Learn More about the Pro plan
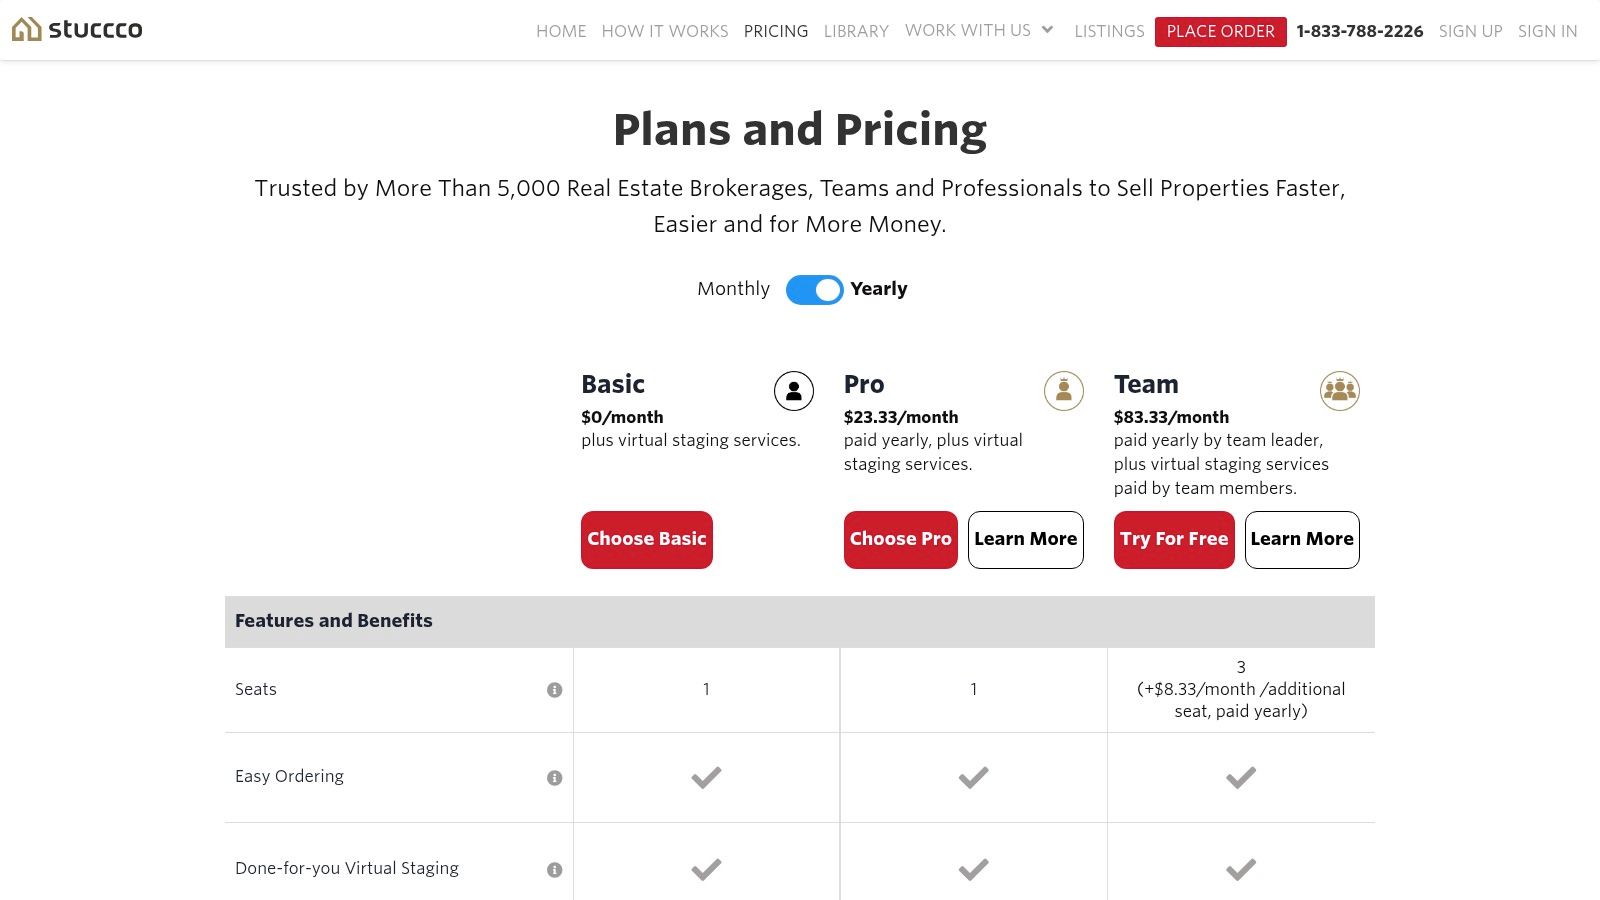This screenshot has width=1600, height=900. (1025, 539)
